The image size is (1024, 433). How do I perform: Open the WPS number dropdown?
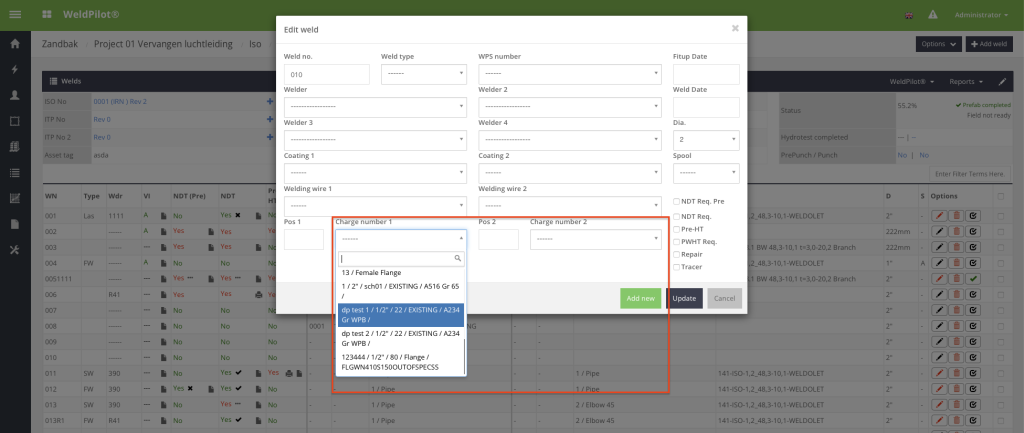coord(570,74)
